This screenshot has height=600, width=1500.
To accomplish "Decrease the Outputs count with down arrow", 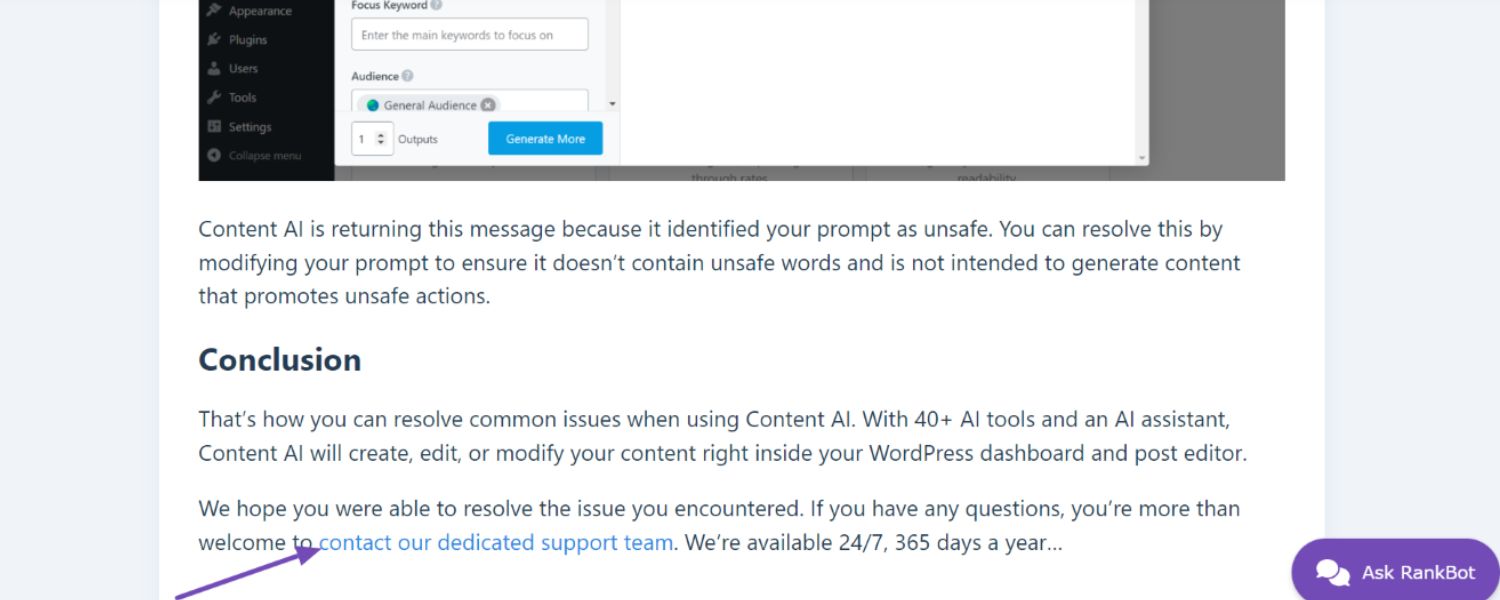I will click(381, 144).
